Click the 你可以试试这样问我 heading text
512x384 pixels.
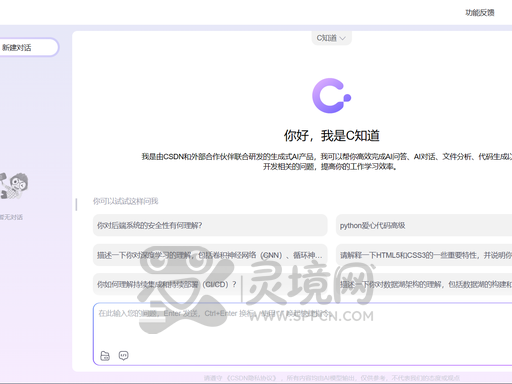tap(125, 201)
